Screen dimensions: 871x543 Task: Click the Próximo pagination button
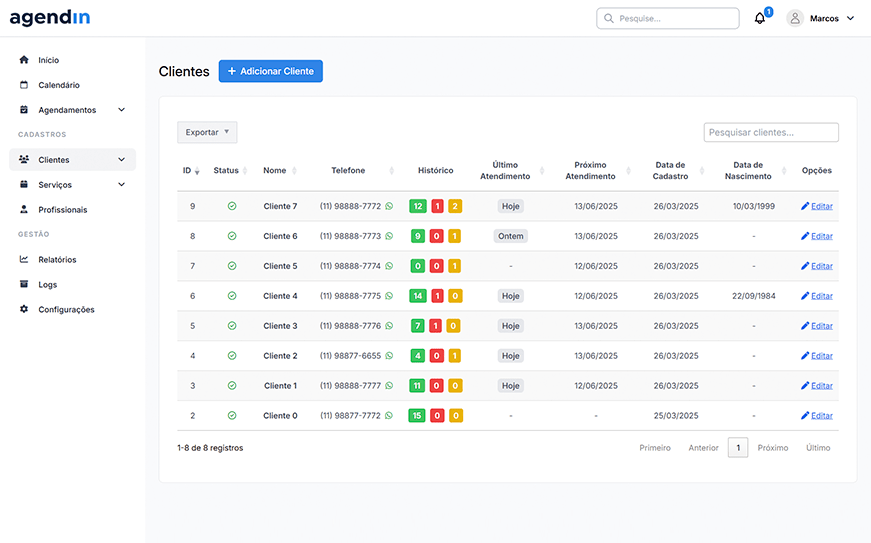pos(773,448)
